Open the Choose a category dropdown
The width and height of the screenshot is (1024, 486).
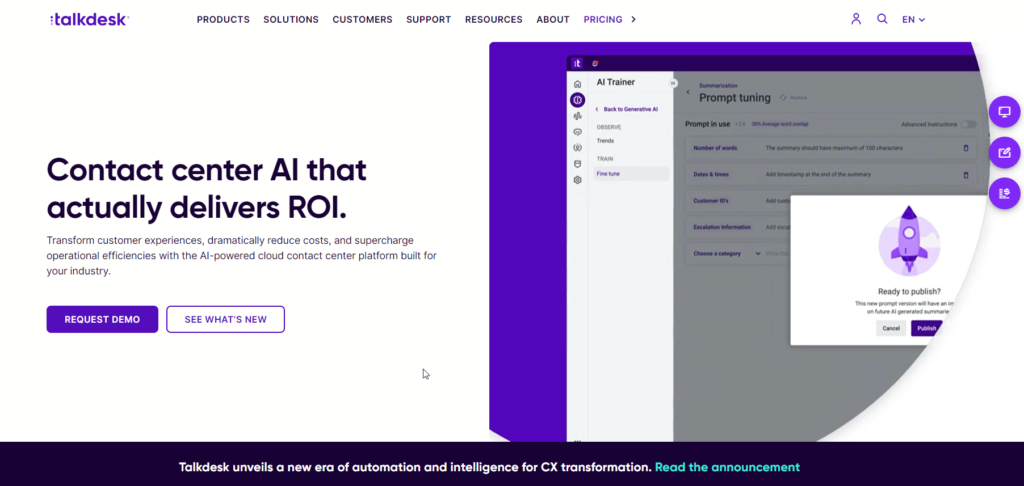tap(727, 253)
